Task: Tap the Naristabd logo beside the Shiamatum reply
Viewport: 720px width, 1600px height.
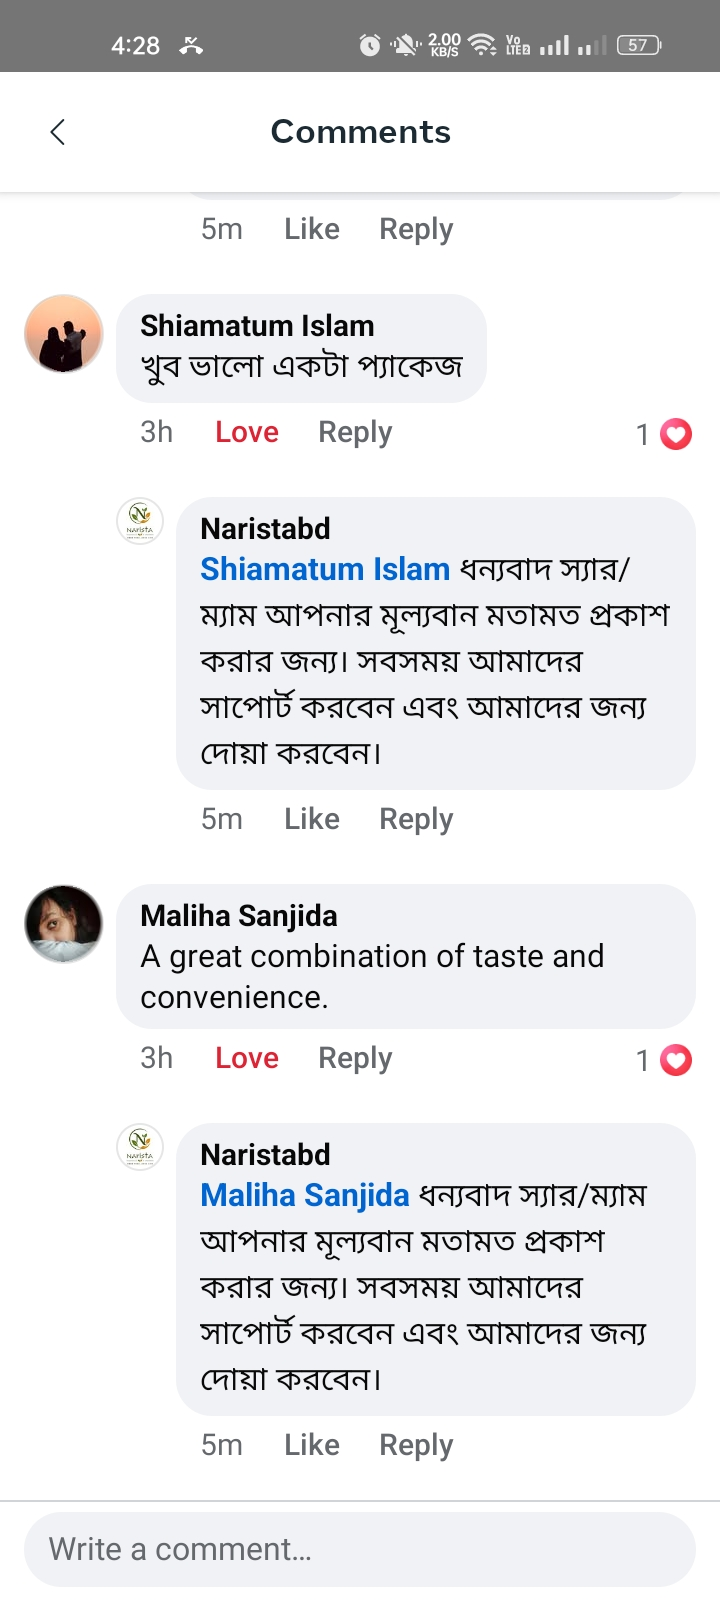Action: pyautogui.click(x=140, y=521)
